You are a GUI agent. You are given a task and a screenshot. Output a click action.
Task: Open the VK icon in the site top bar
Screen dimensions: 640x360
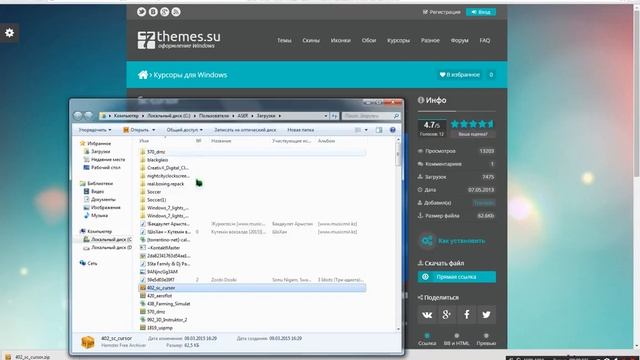pyautogui.click(x=153, y=12)
